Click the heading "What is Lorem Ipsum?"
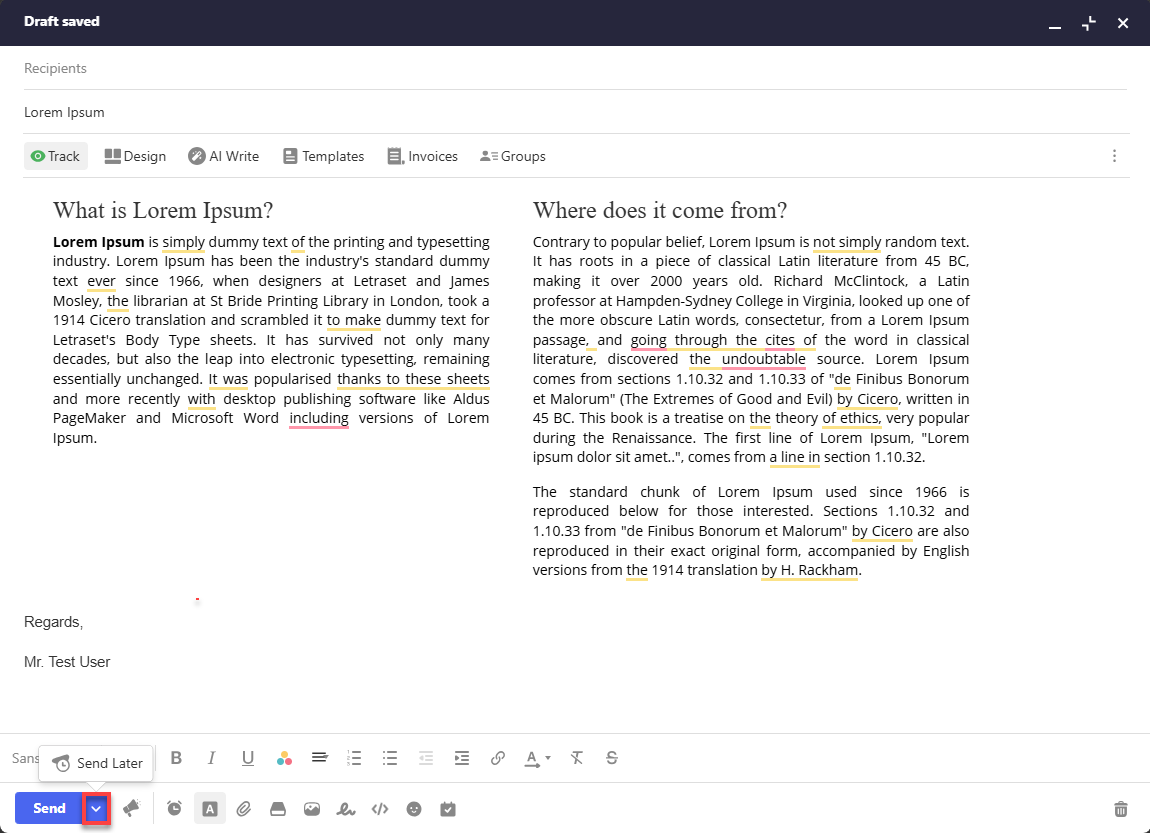Screen dimensions: 1150x833 point(163,210)
